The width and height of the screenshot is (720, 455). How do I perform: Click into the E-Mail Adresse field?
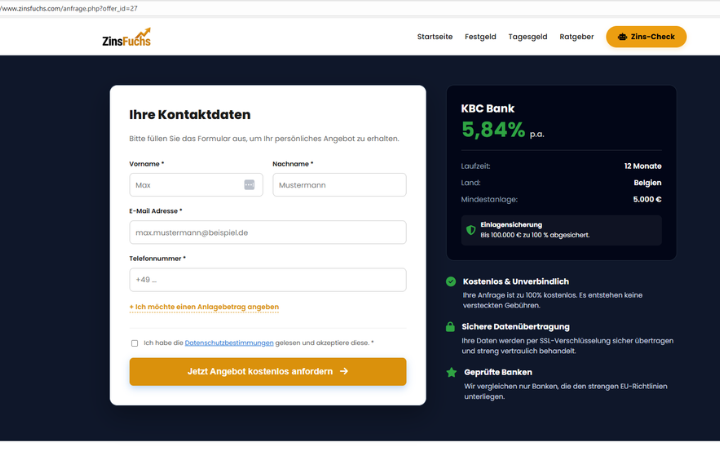point(267,232)
